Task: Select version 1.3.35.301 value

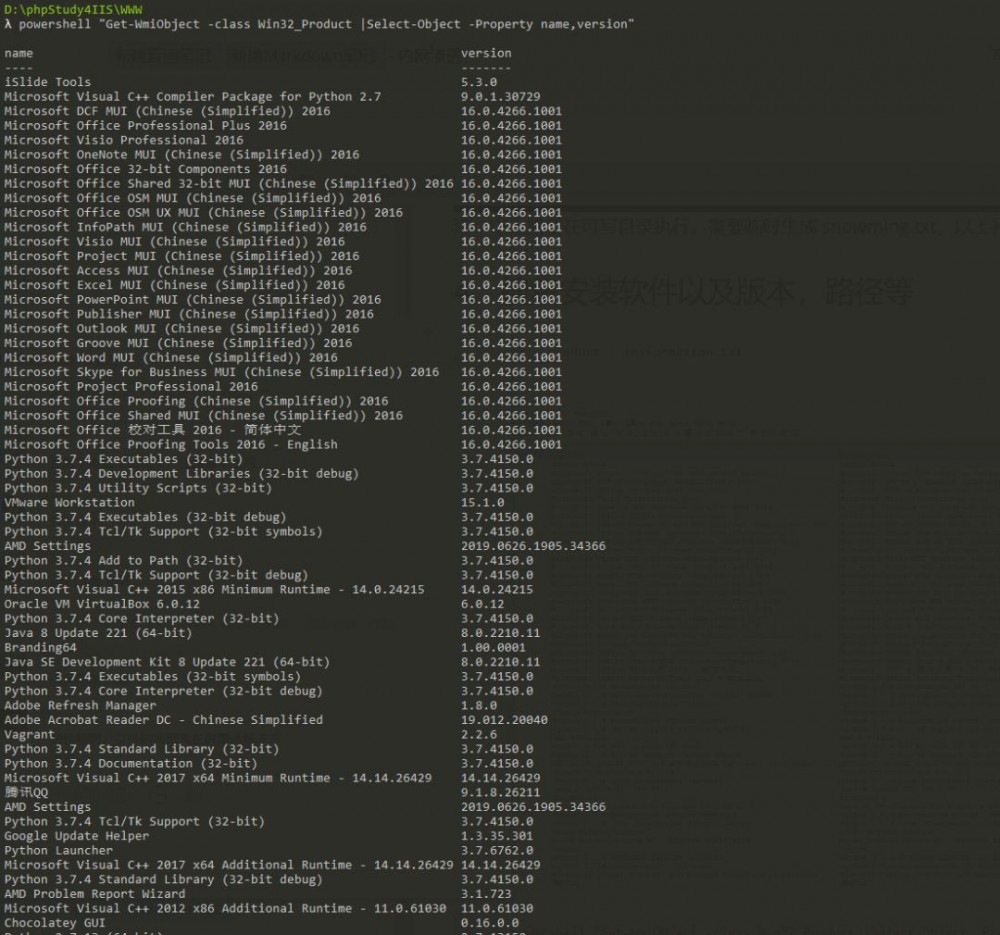Action: click(497, 836)
